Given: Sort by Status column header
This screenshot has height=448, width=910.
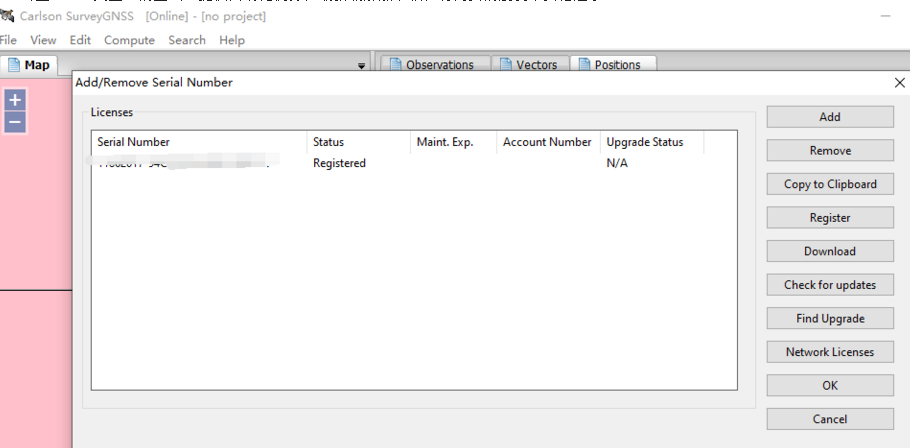Looking at the screenshot, I should [359, 142].
